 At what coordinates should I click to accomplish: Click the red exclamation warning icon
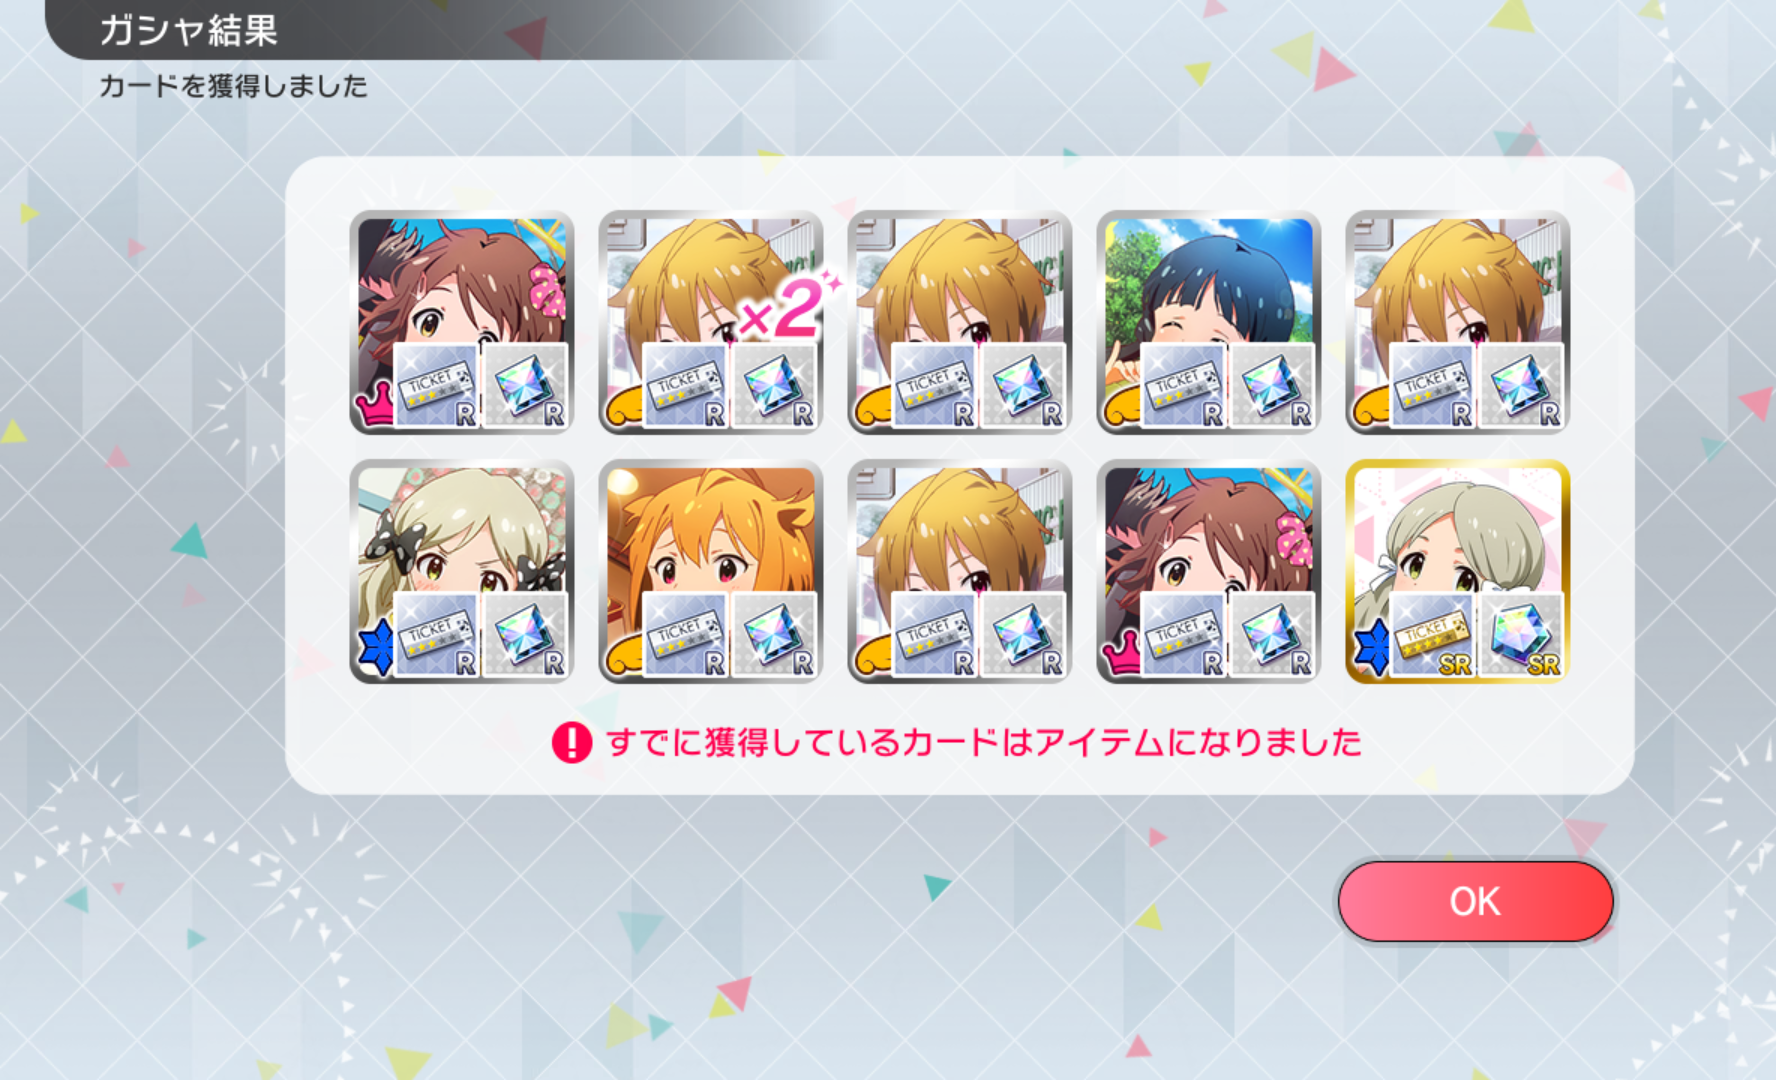tap(572, 742)
